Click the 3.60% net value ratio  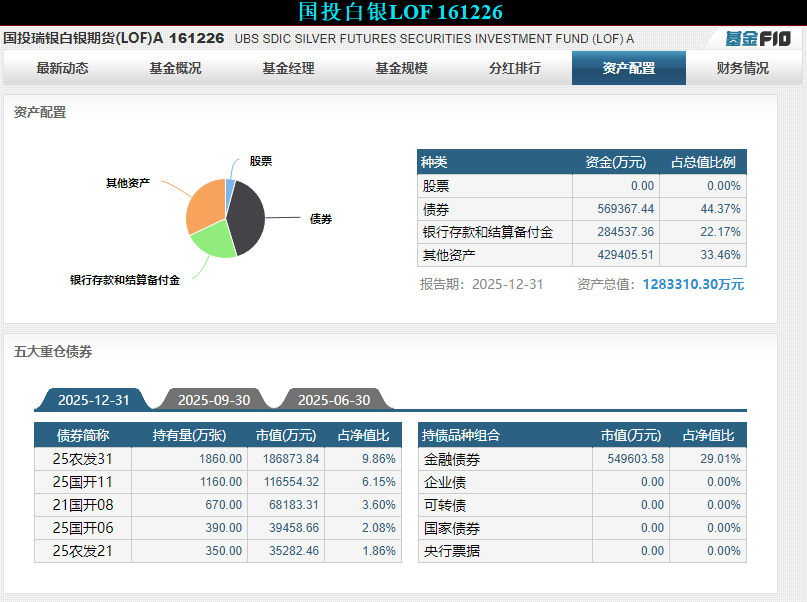tap(379, 505)
